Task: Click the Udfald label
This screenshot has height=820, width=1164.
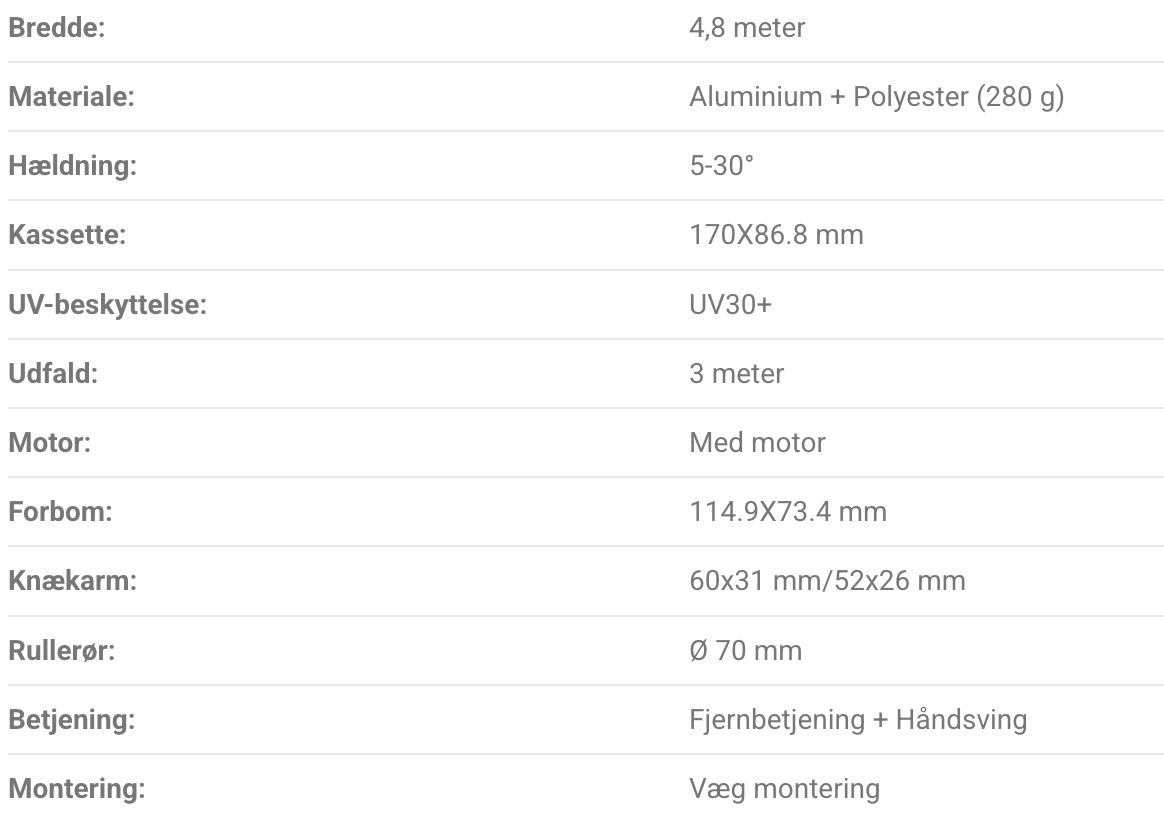Action: point(52,373)
